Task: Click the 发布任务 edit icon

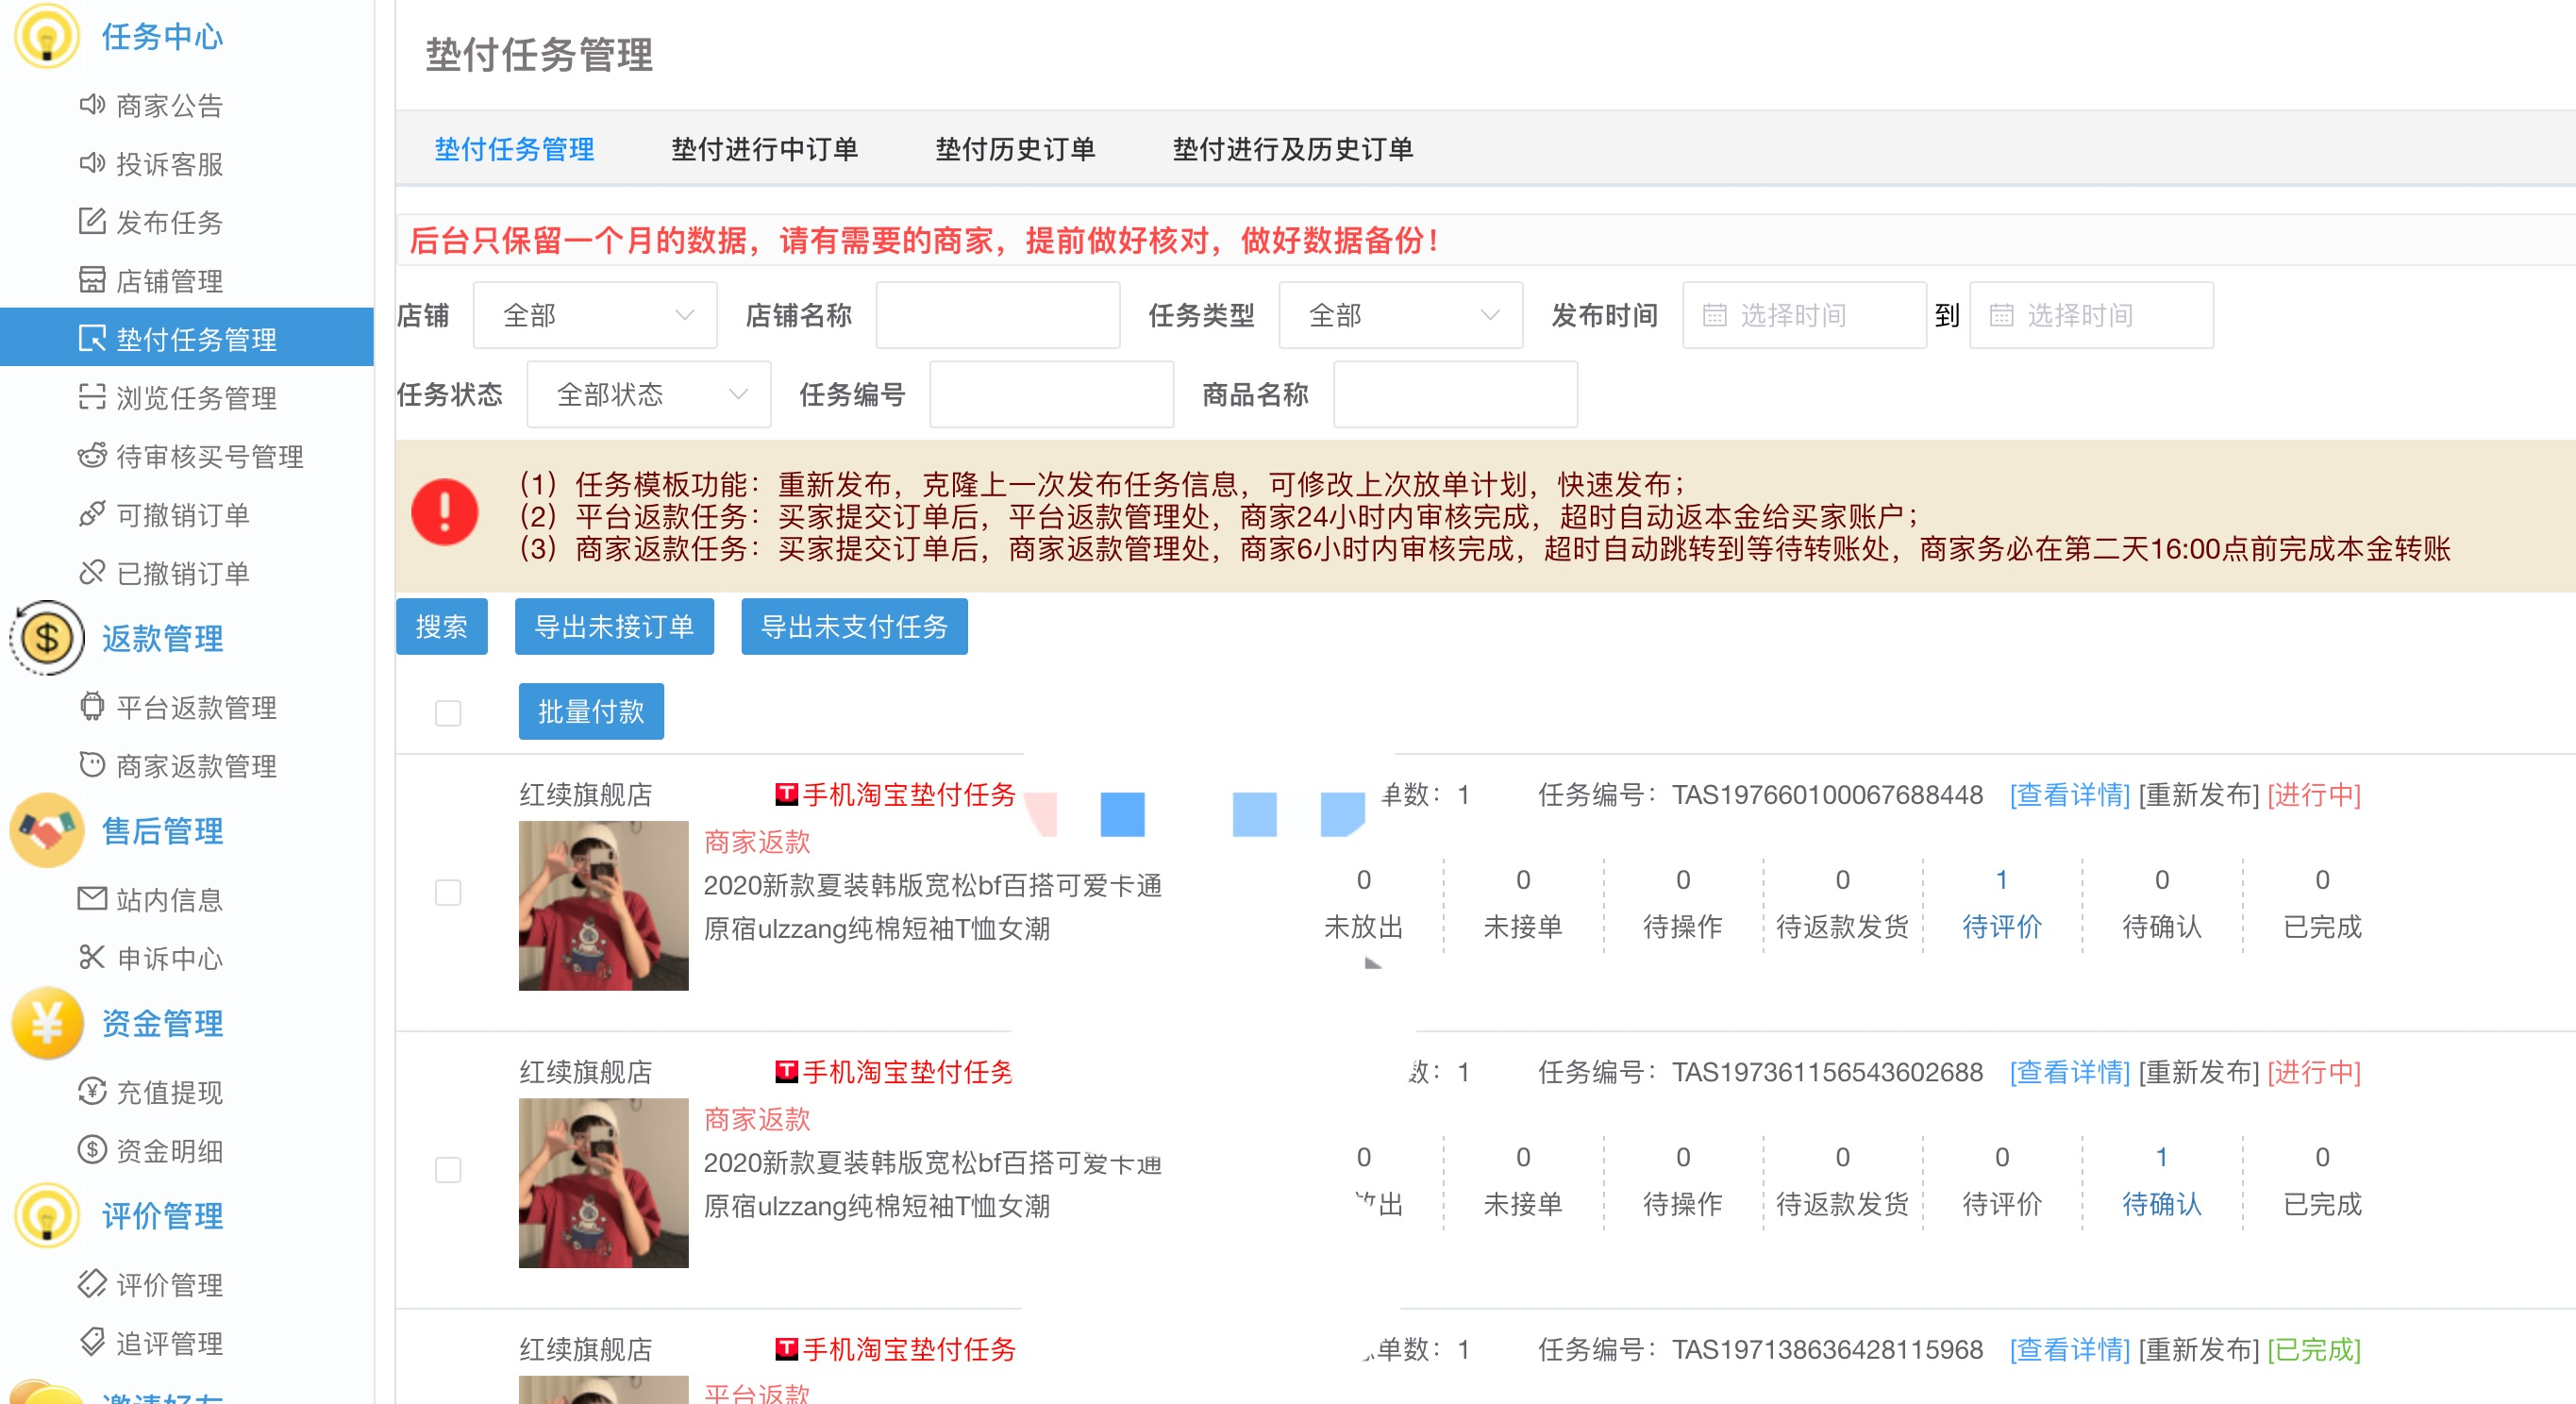Action: coord(92,221)
